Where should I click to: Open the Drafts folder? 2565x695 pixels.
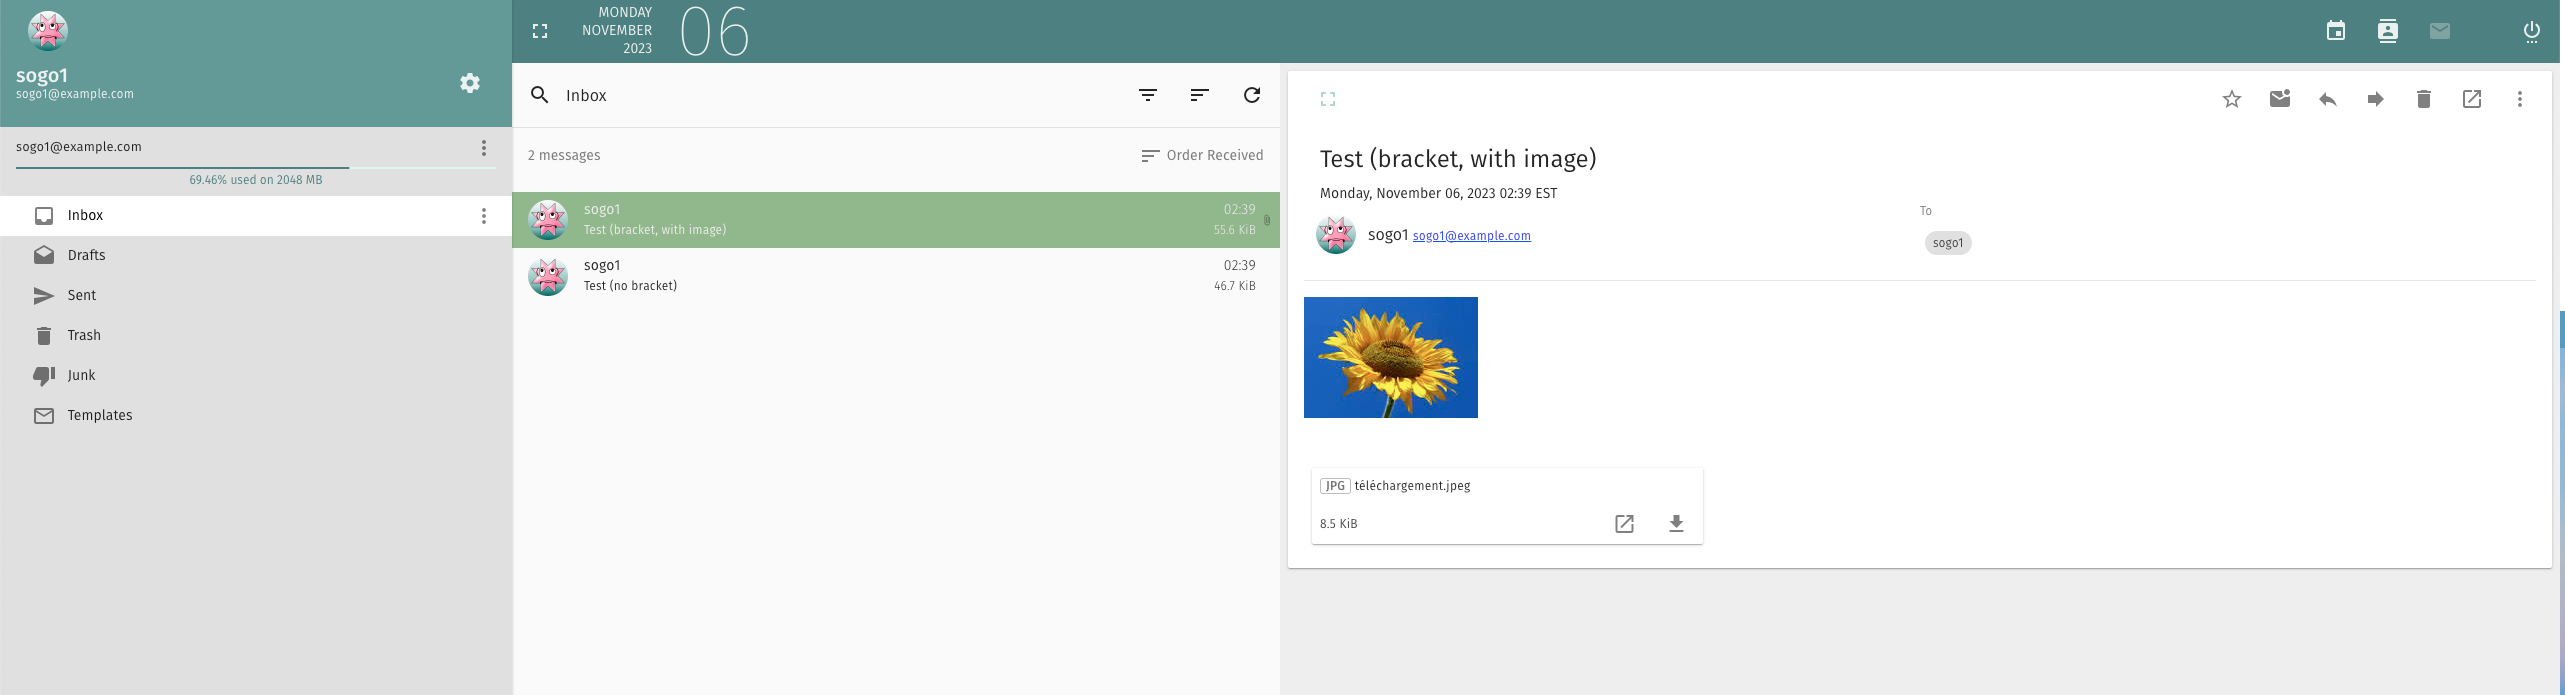click(86, 255)
